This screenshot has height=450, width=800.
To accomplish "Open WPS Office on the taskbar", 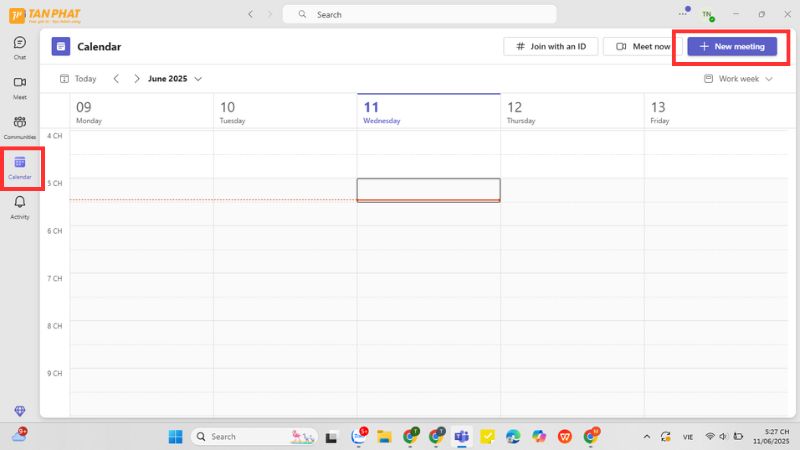I will 565,436.
